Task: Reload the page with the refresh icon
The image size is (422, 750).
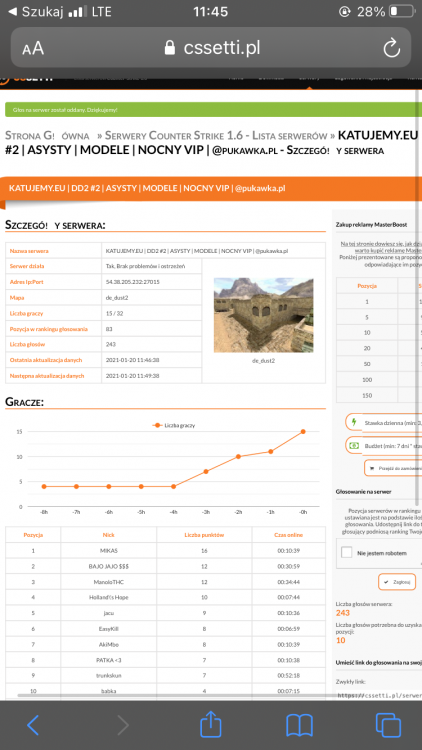Action: click(x=391, y=48)
